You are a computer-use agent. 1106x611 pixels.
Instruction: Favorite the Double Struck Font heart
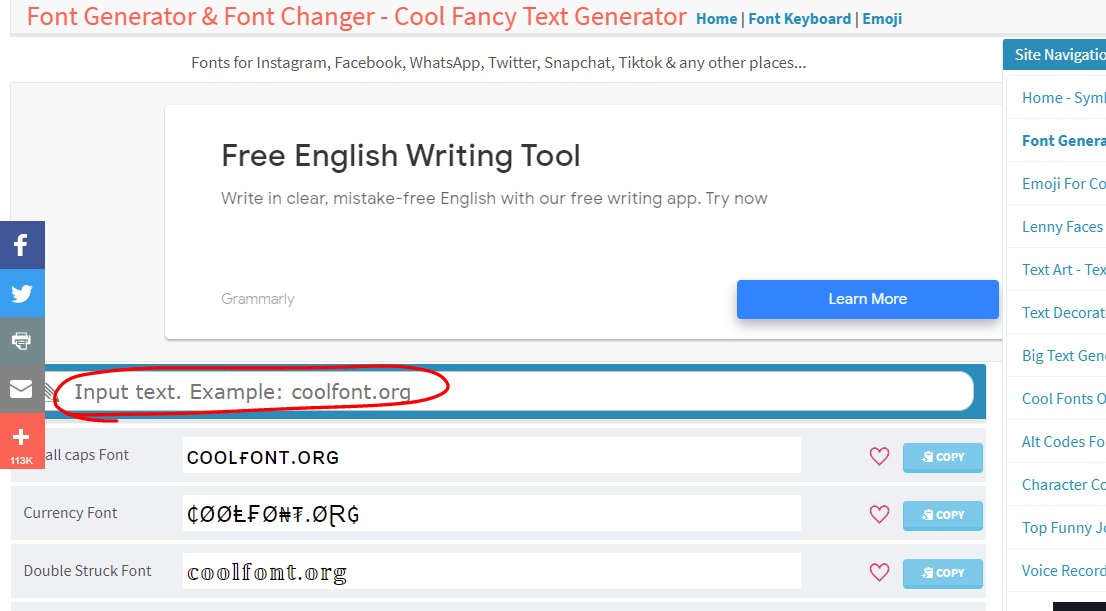click(x=879, y=573)
